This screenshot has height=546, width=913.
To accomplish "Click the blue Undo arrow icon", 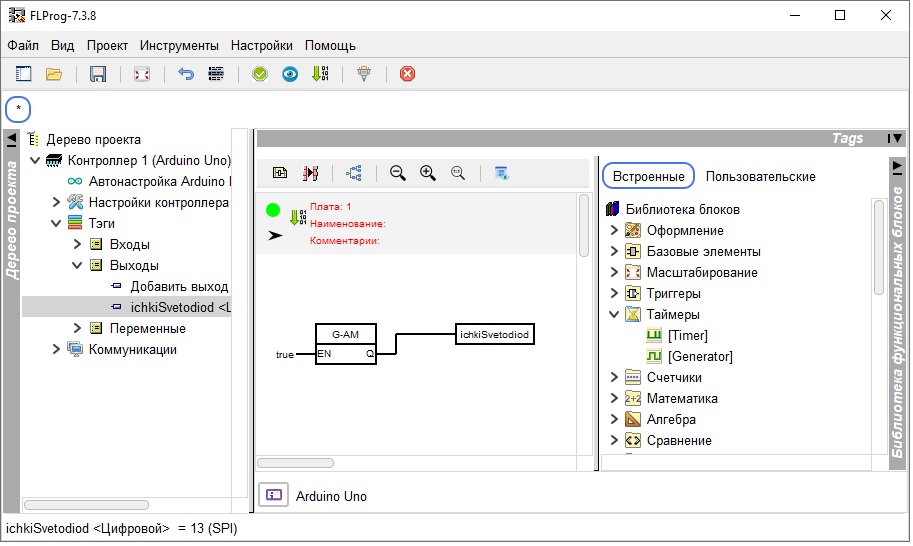I will click(x=185, y=74).
